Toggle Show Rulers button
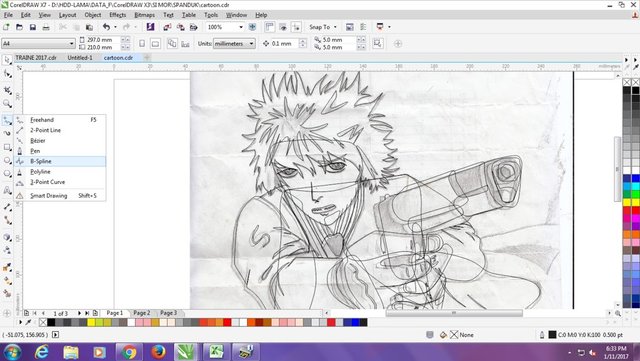Screen dimensions: 640x361 (x=269, y=27)
